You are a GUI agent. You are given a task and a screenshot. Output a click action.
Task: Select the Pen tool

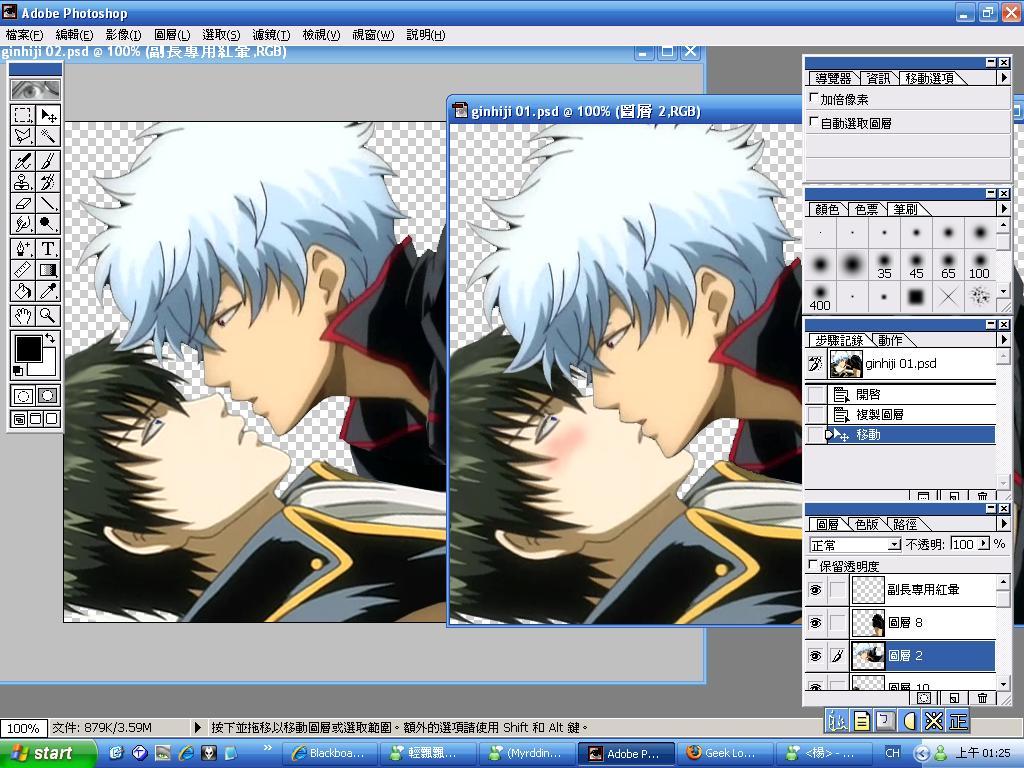[x=23, y=248]
